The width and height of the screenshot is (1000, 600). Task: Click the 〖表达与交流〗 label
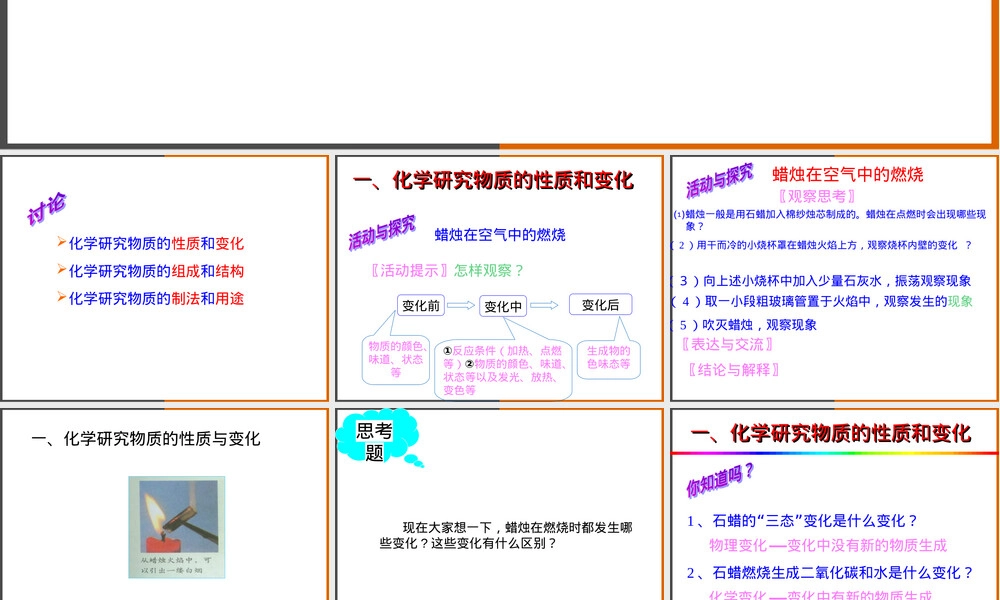point(727,344)
